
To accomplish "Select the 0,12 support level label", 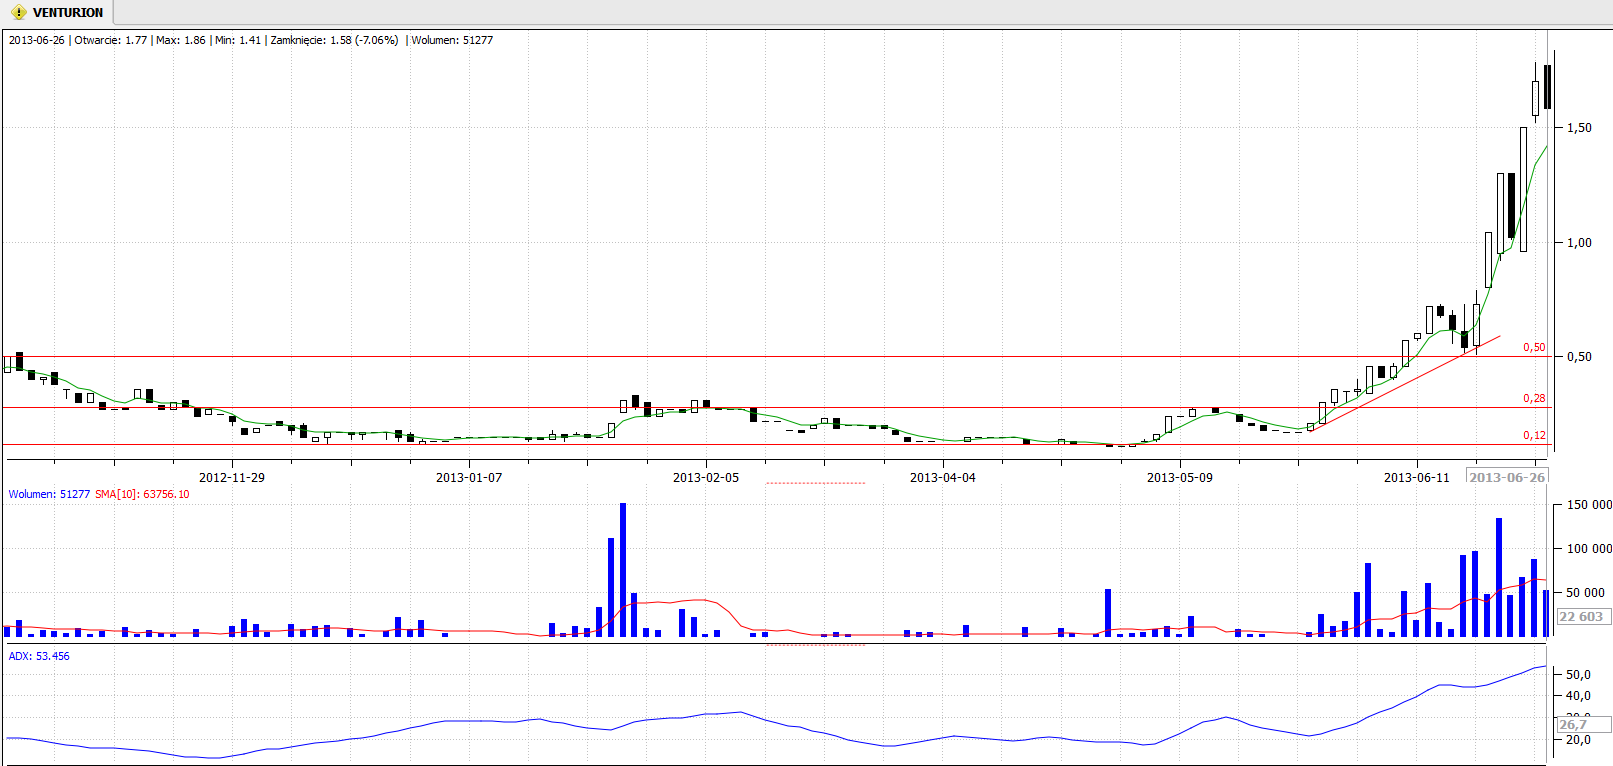I will click(1533, 435).
